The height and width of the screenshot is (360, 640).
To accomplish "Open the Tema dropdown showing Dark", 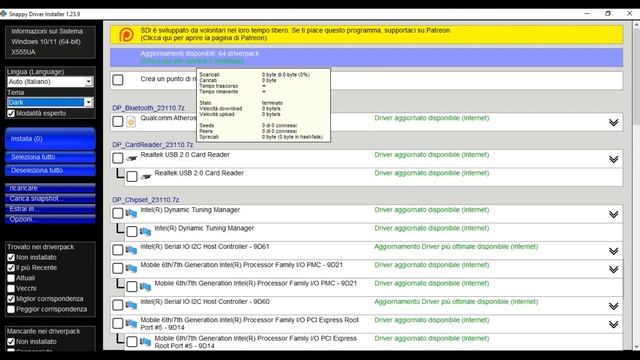I will point(50,102).
